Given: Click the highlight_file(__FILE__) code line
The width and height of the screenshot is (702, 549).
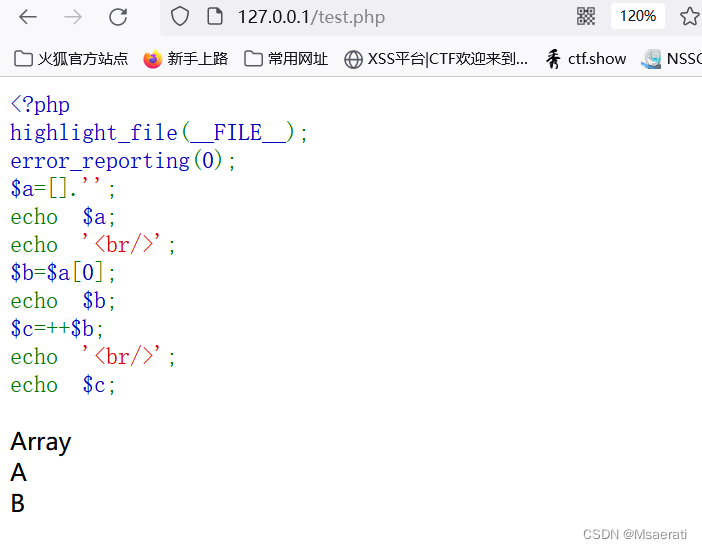Looking at the screenshot, I should pyautogui.click(x=159, y=133).
